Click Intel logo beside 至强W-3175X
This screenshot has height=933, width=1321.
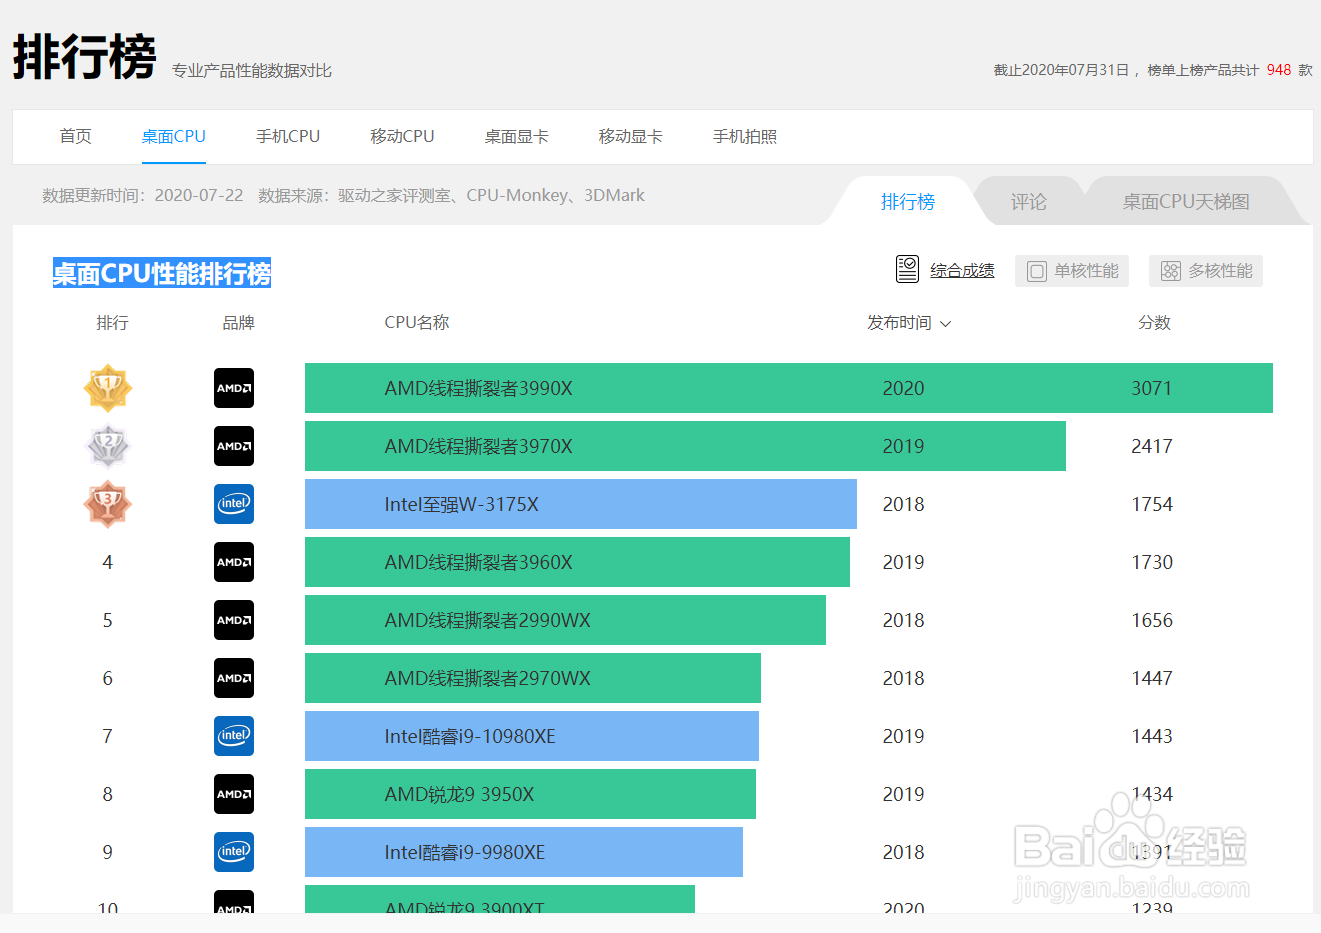click(x=234, y=504)
